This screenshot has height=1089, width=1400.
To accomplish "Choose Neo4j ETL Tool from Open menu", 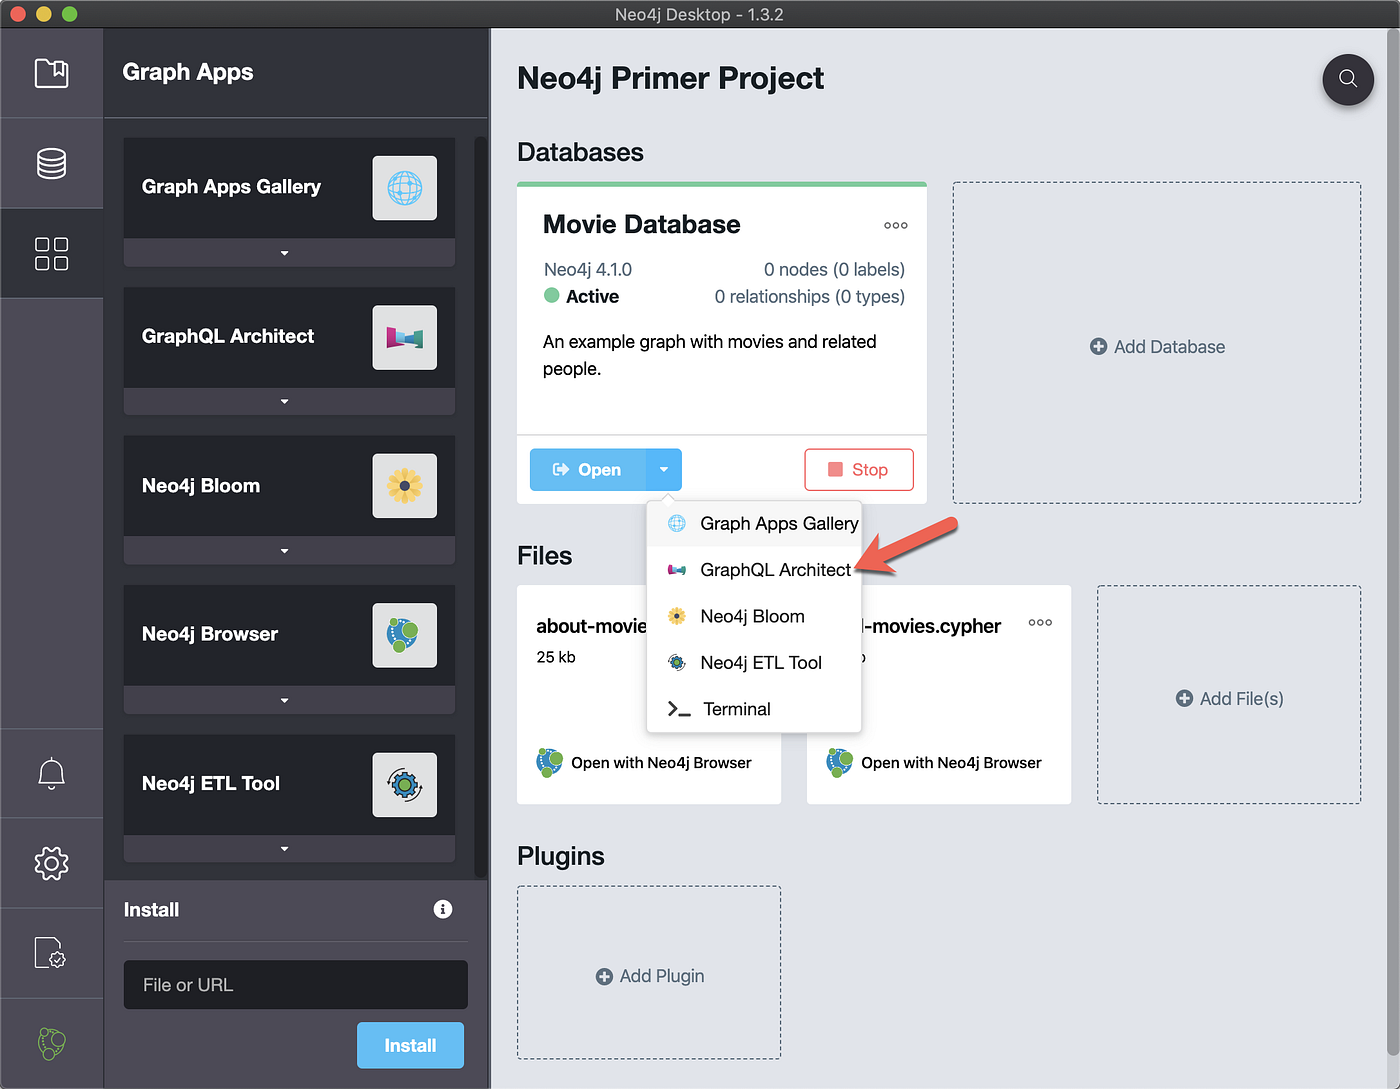I will (x=754, y=662).
